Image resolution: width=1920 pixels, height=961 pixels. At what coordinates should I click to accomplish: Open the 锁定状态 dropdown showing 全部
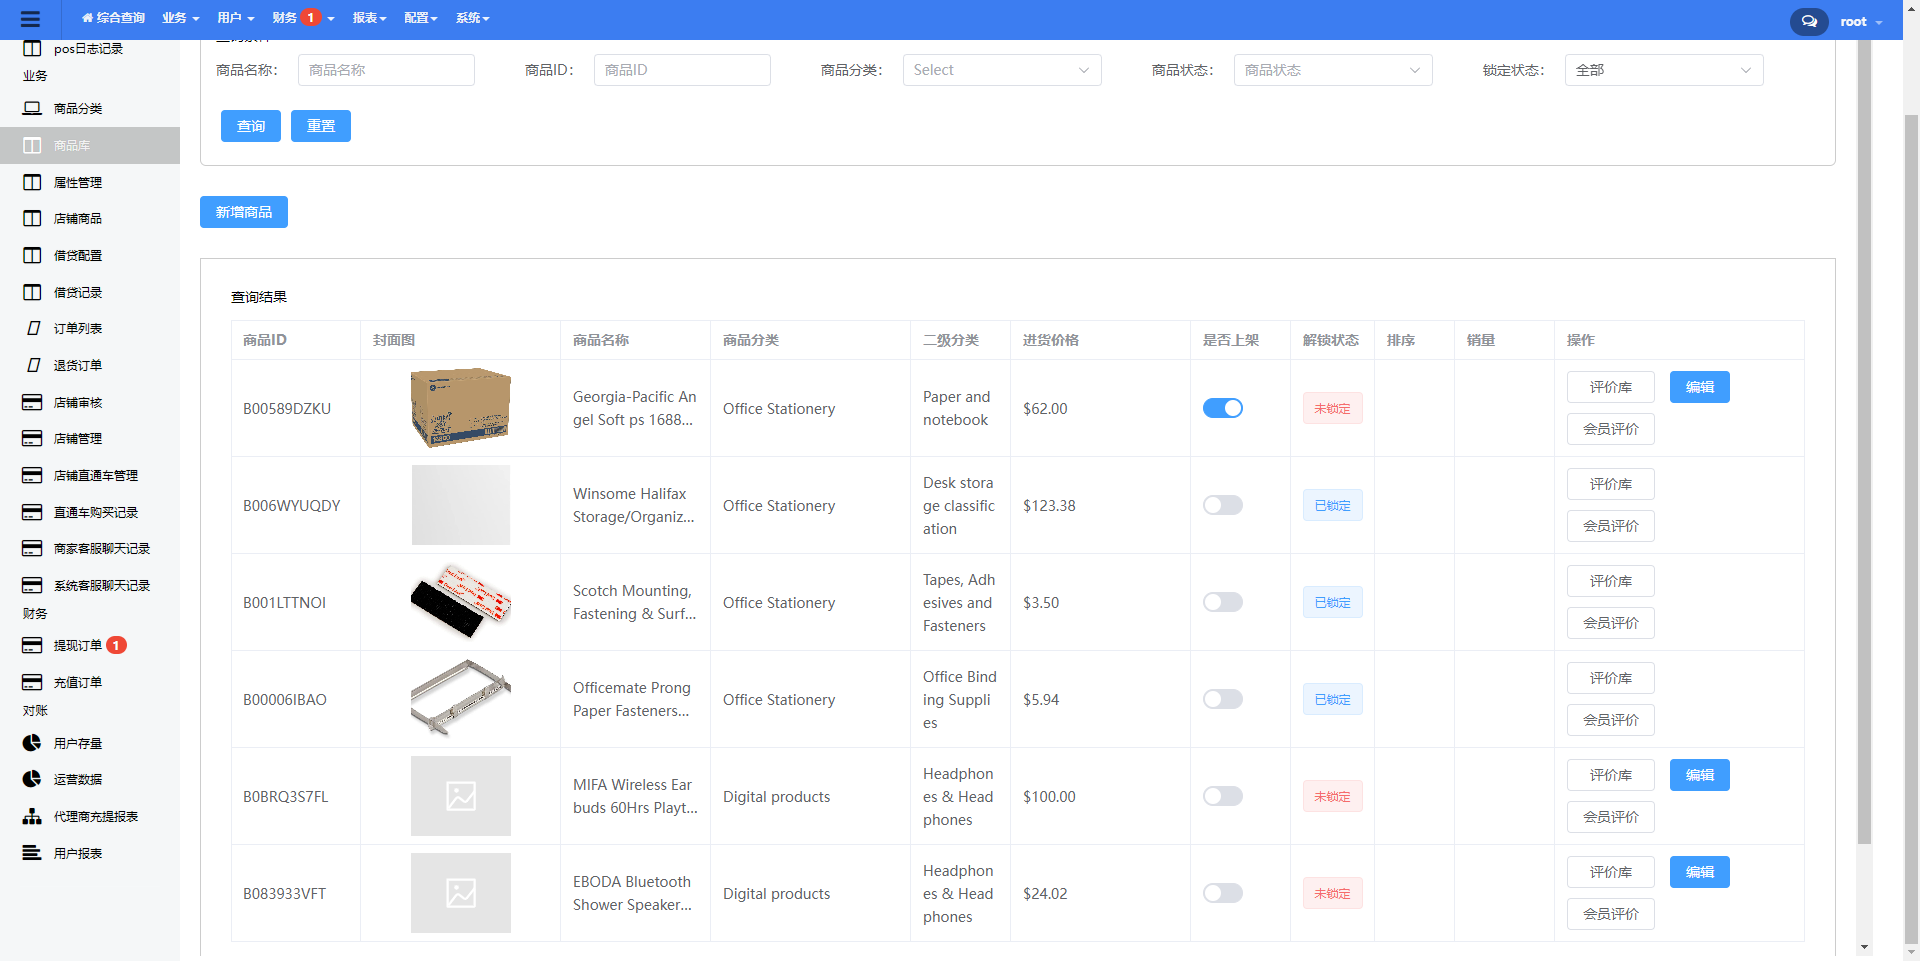[x=1663, y=70]
